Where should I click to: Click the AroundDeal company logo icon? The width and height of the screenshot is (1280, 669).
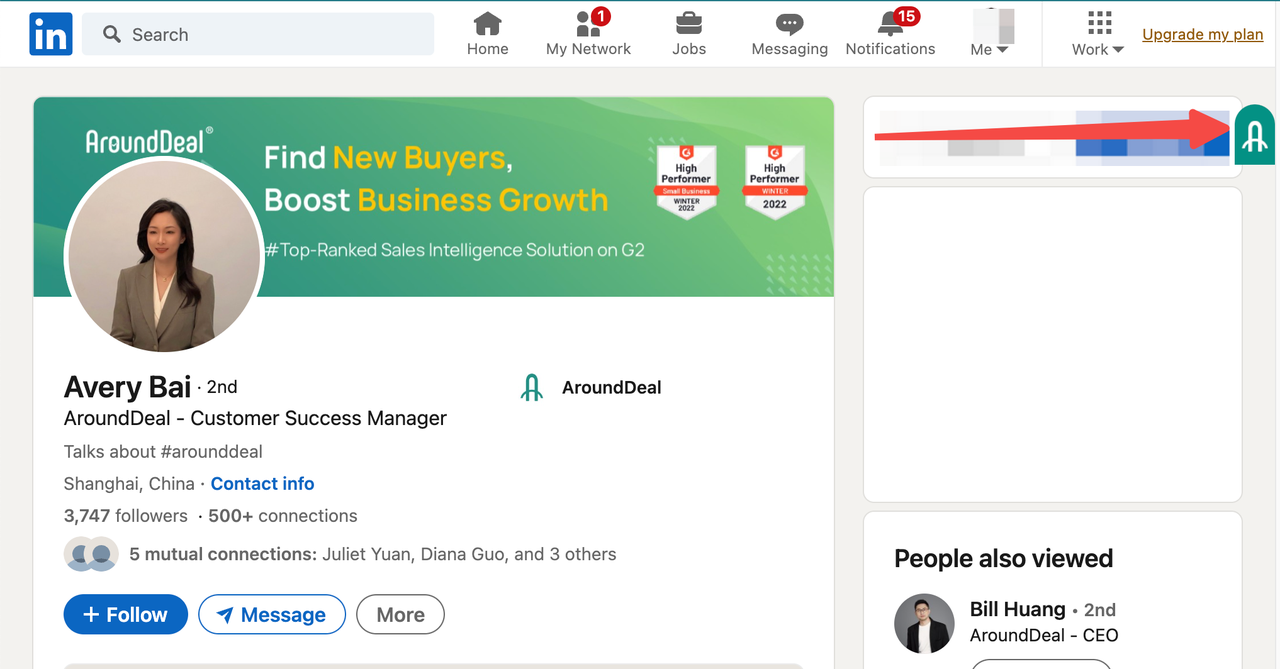pyautogui.click(x=532, y=388)
